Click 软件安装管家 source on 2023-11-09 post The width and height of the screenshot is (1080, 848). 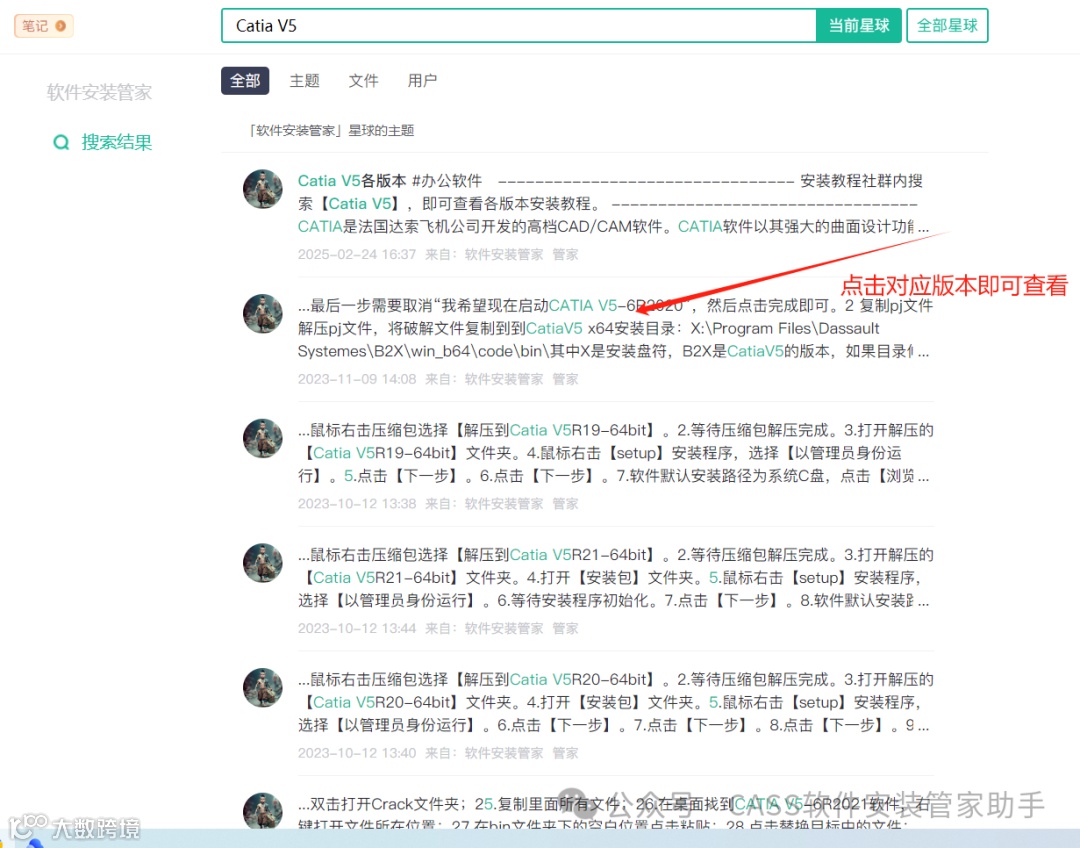(x=503, y=380)
